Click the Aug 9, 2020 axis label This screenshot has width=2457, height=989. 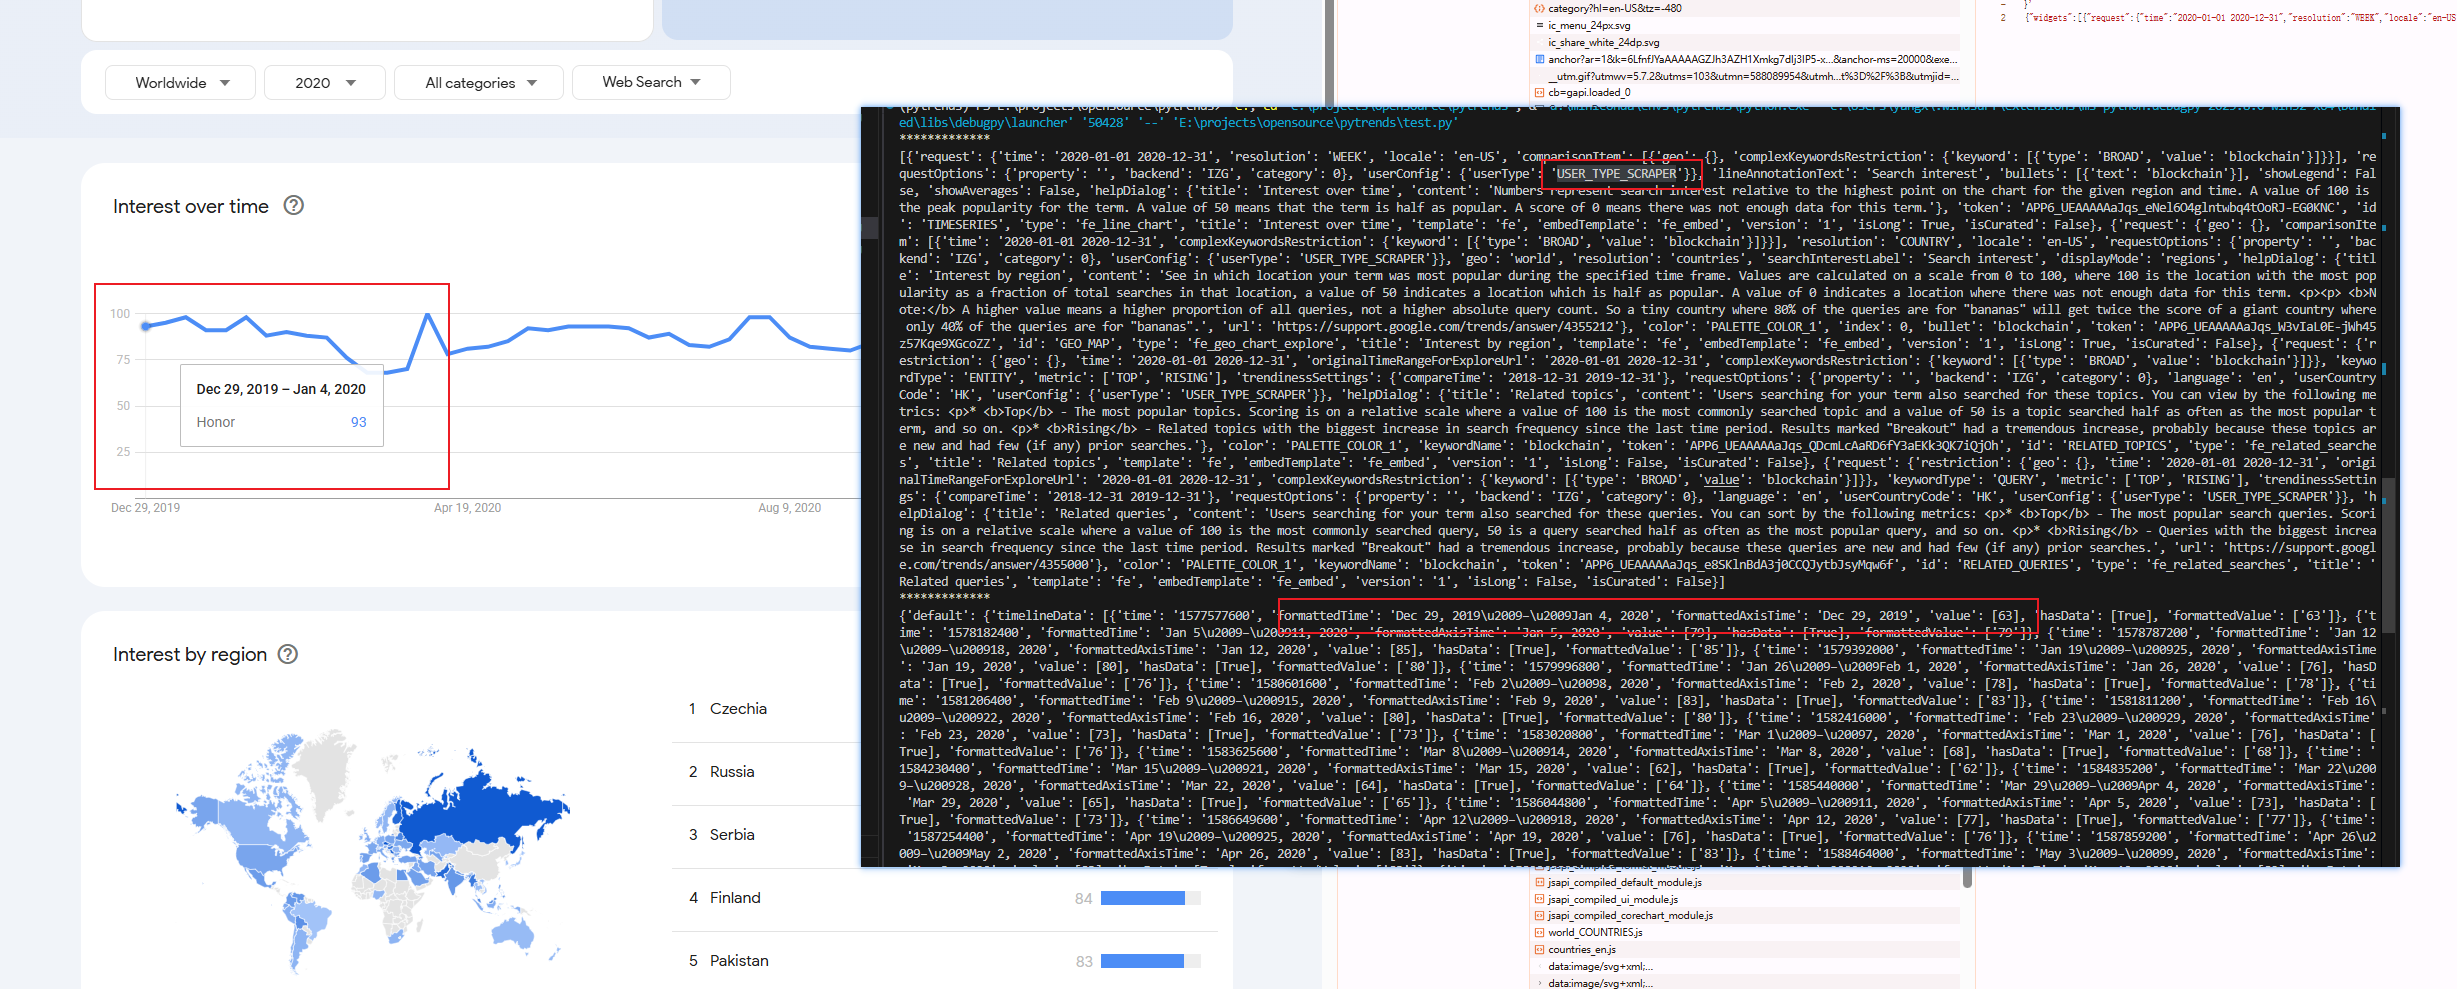(x=789, y=508)
